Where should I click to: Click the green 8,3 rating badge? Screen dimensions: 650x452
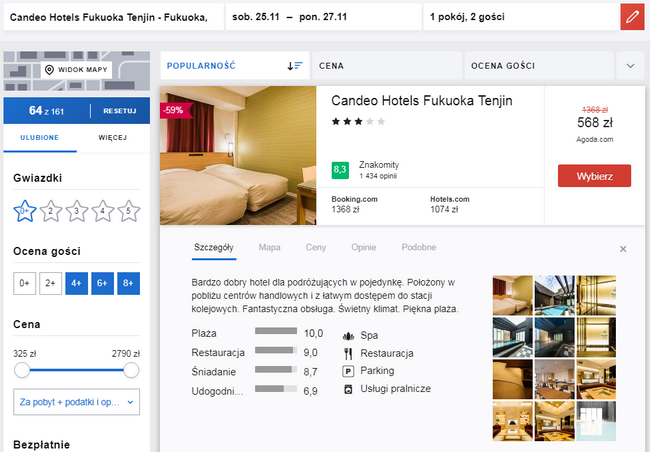[x=340, y=170]
